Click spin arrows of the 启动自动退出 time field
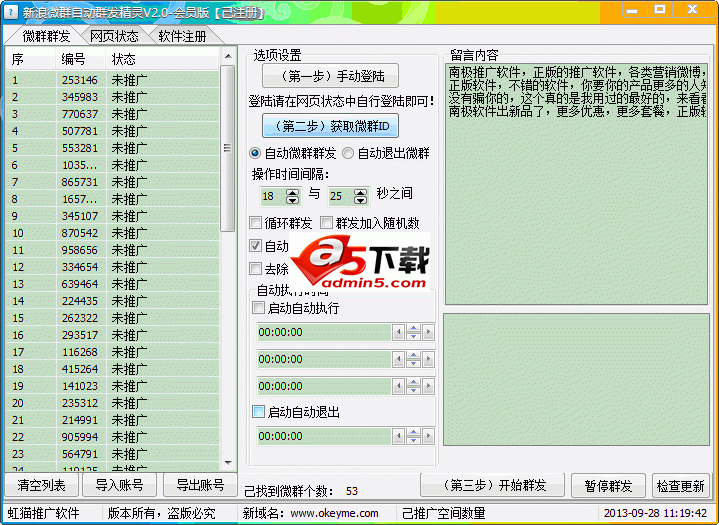Image resolution: width=719 pixels, height=525 pixels. (x=413, y=437)
